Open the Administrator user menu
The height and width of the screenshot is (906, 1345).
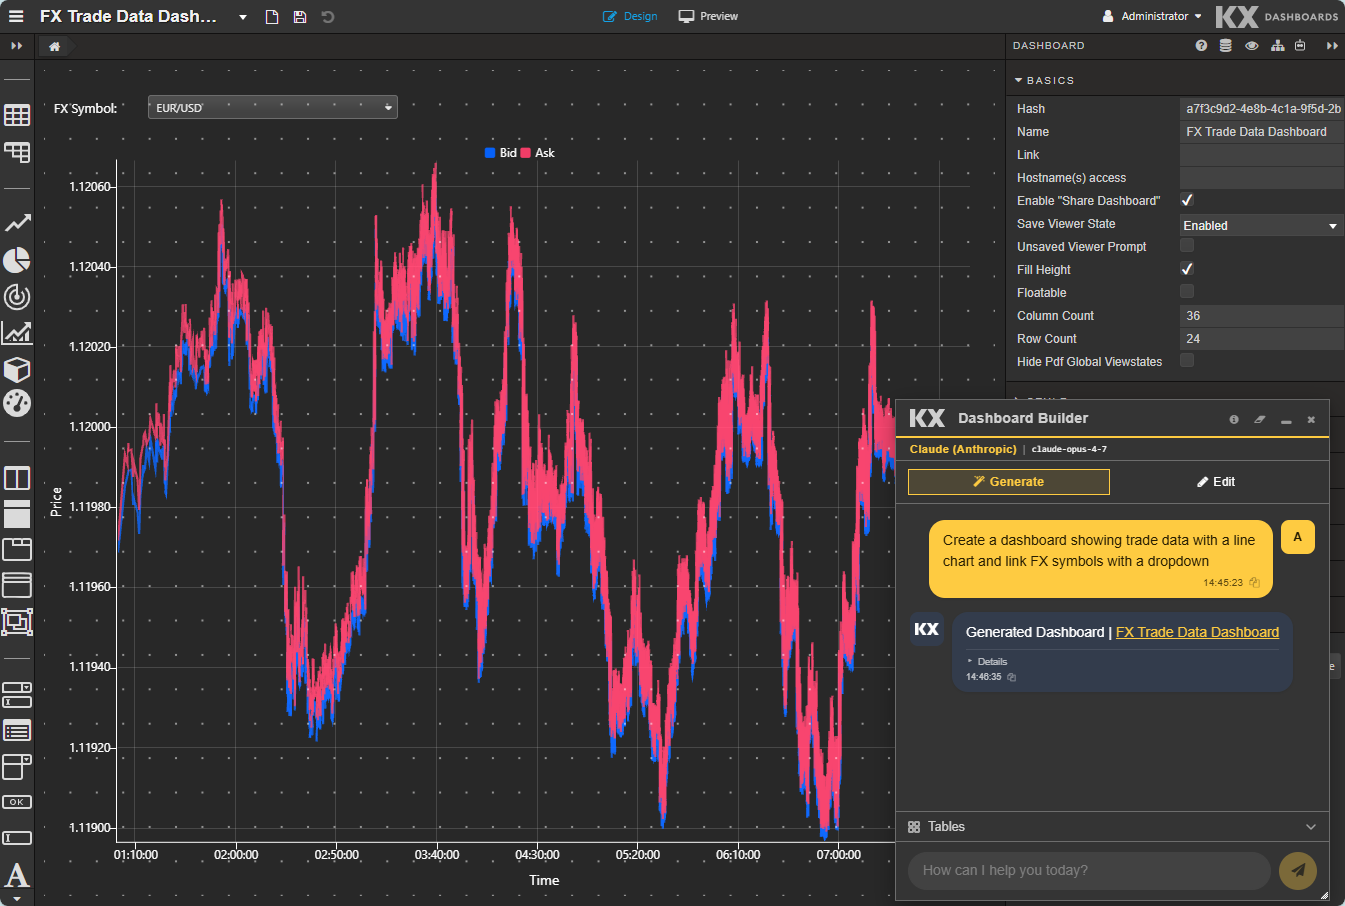1152,16
